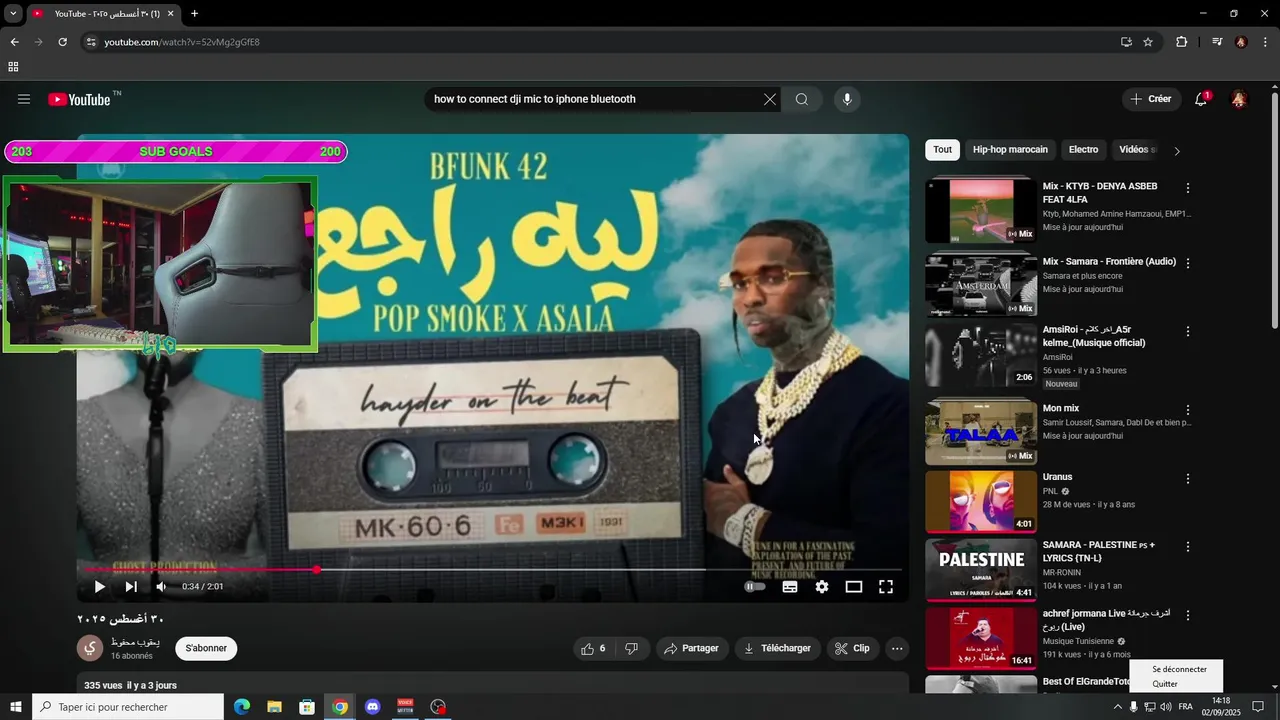The image size is (1280, 720).
Task: Open the AmsiRoi video title link
Action: click(1094, 336)
